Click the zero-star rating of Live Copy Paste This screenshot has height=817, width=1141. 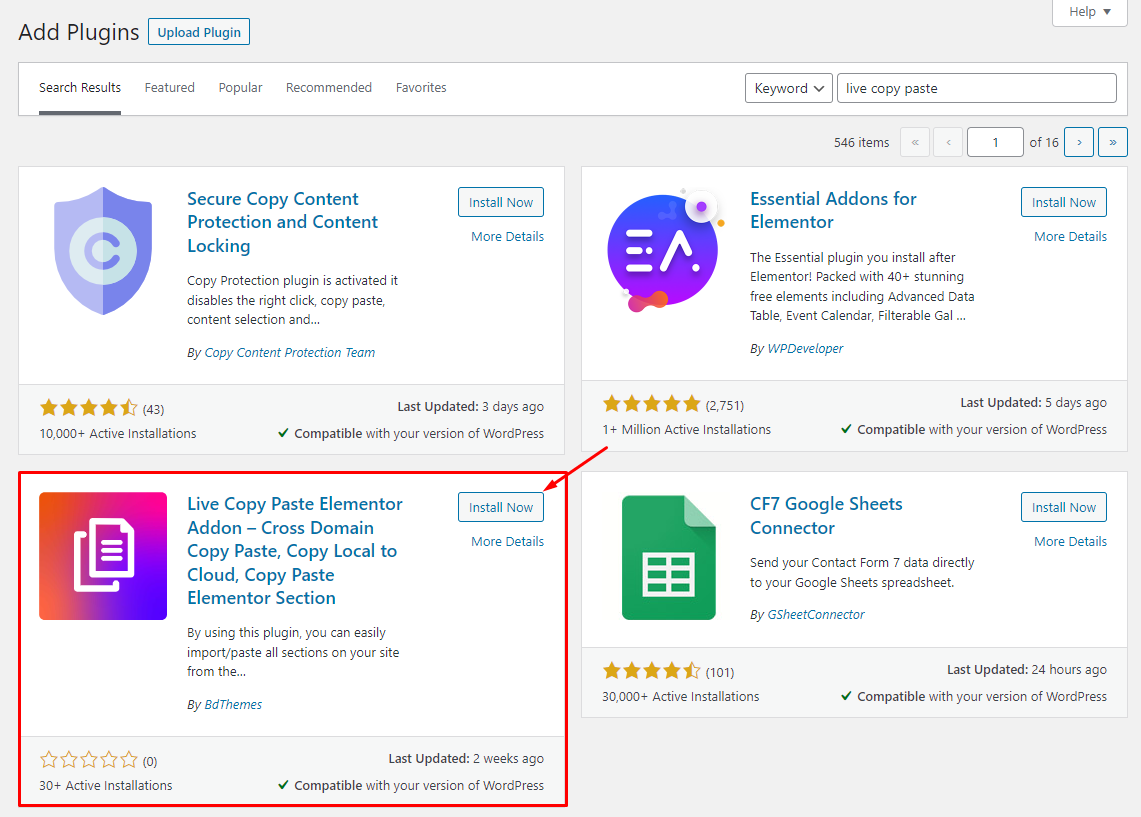point(89,759)
